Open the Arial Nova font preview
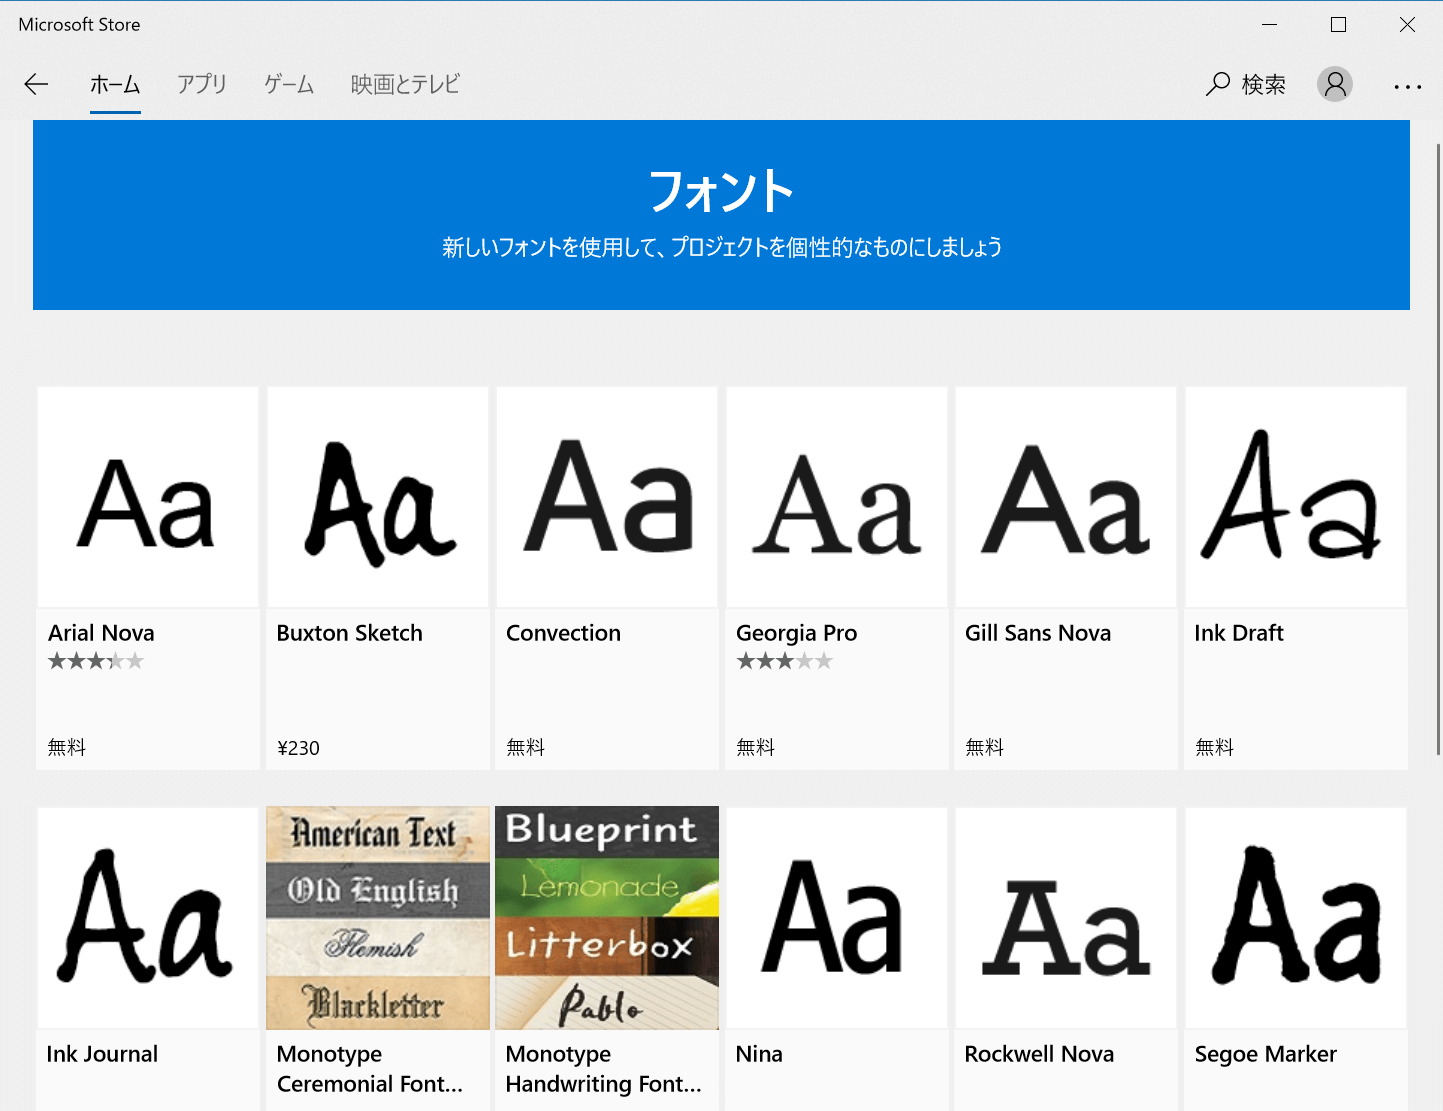This screenshot has height=1111, width=1443. pyautogui.click(x=148, y=497)
